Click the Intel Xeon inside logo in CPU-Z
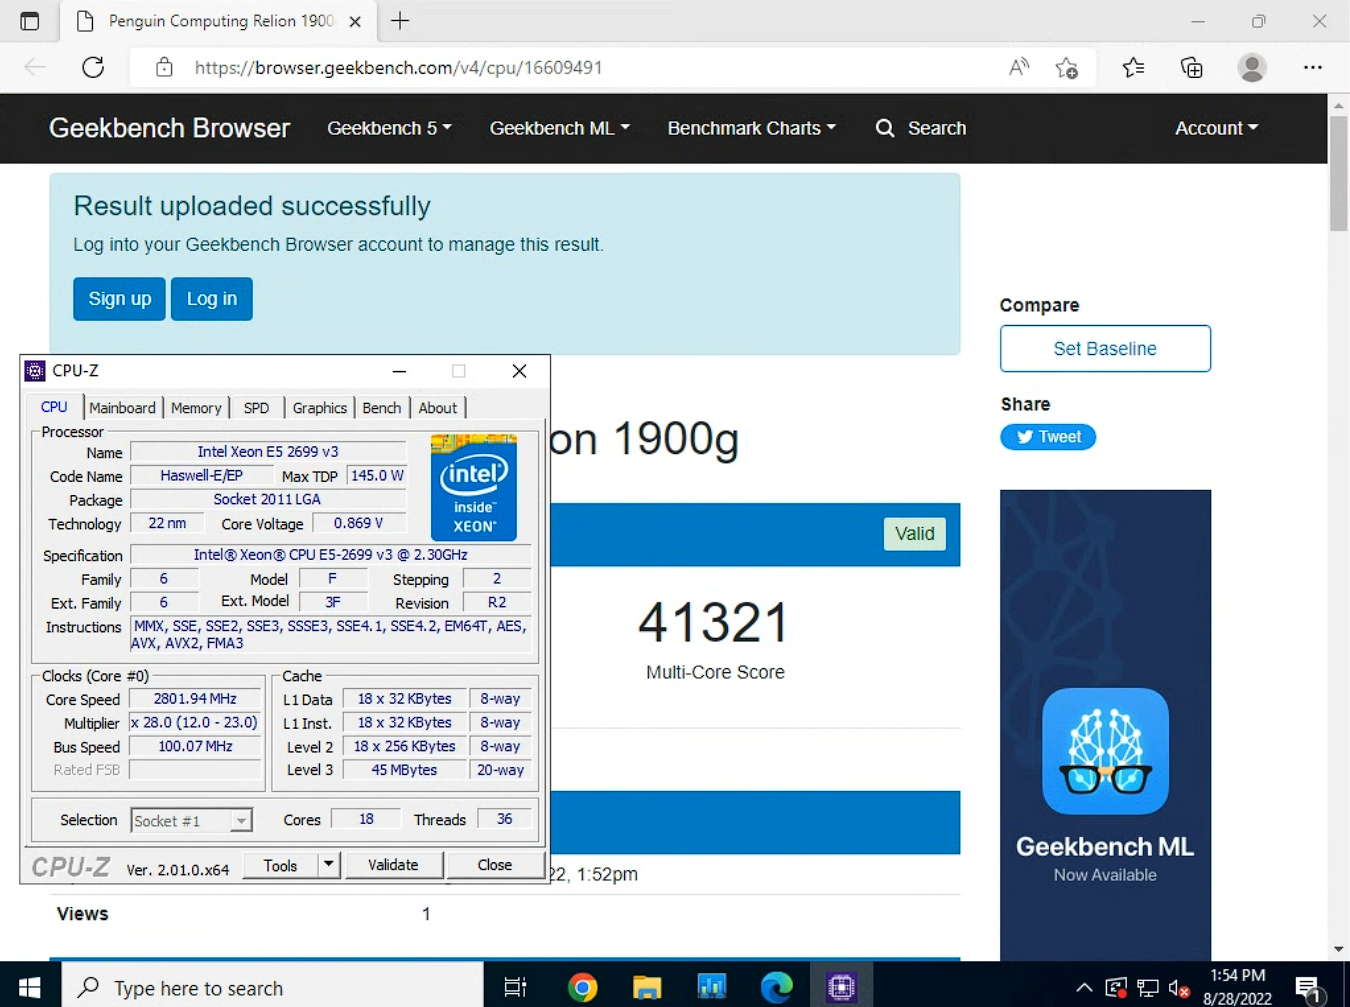 pyautogui.click(x=474, y=487)
